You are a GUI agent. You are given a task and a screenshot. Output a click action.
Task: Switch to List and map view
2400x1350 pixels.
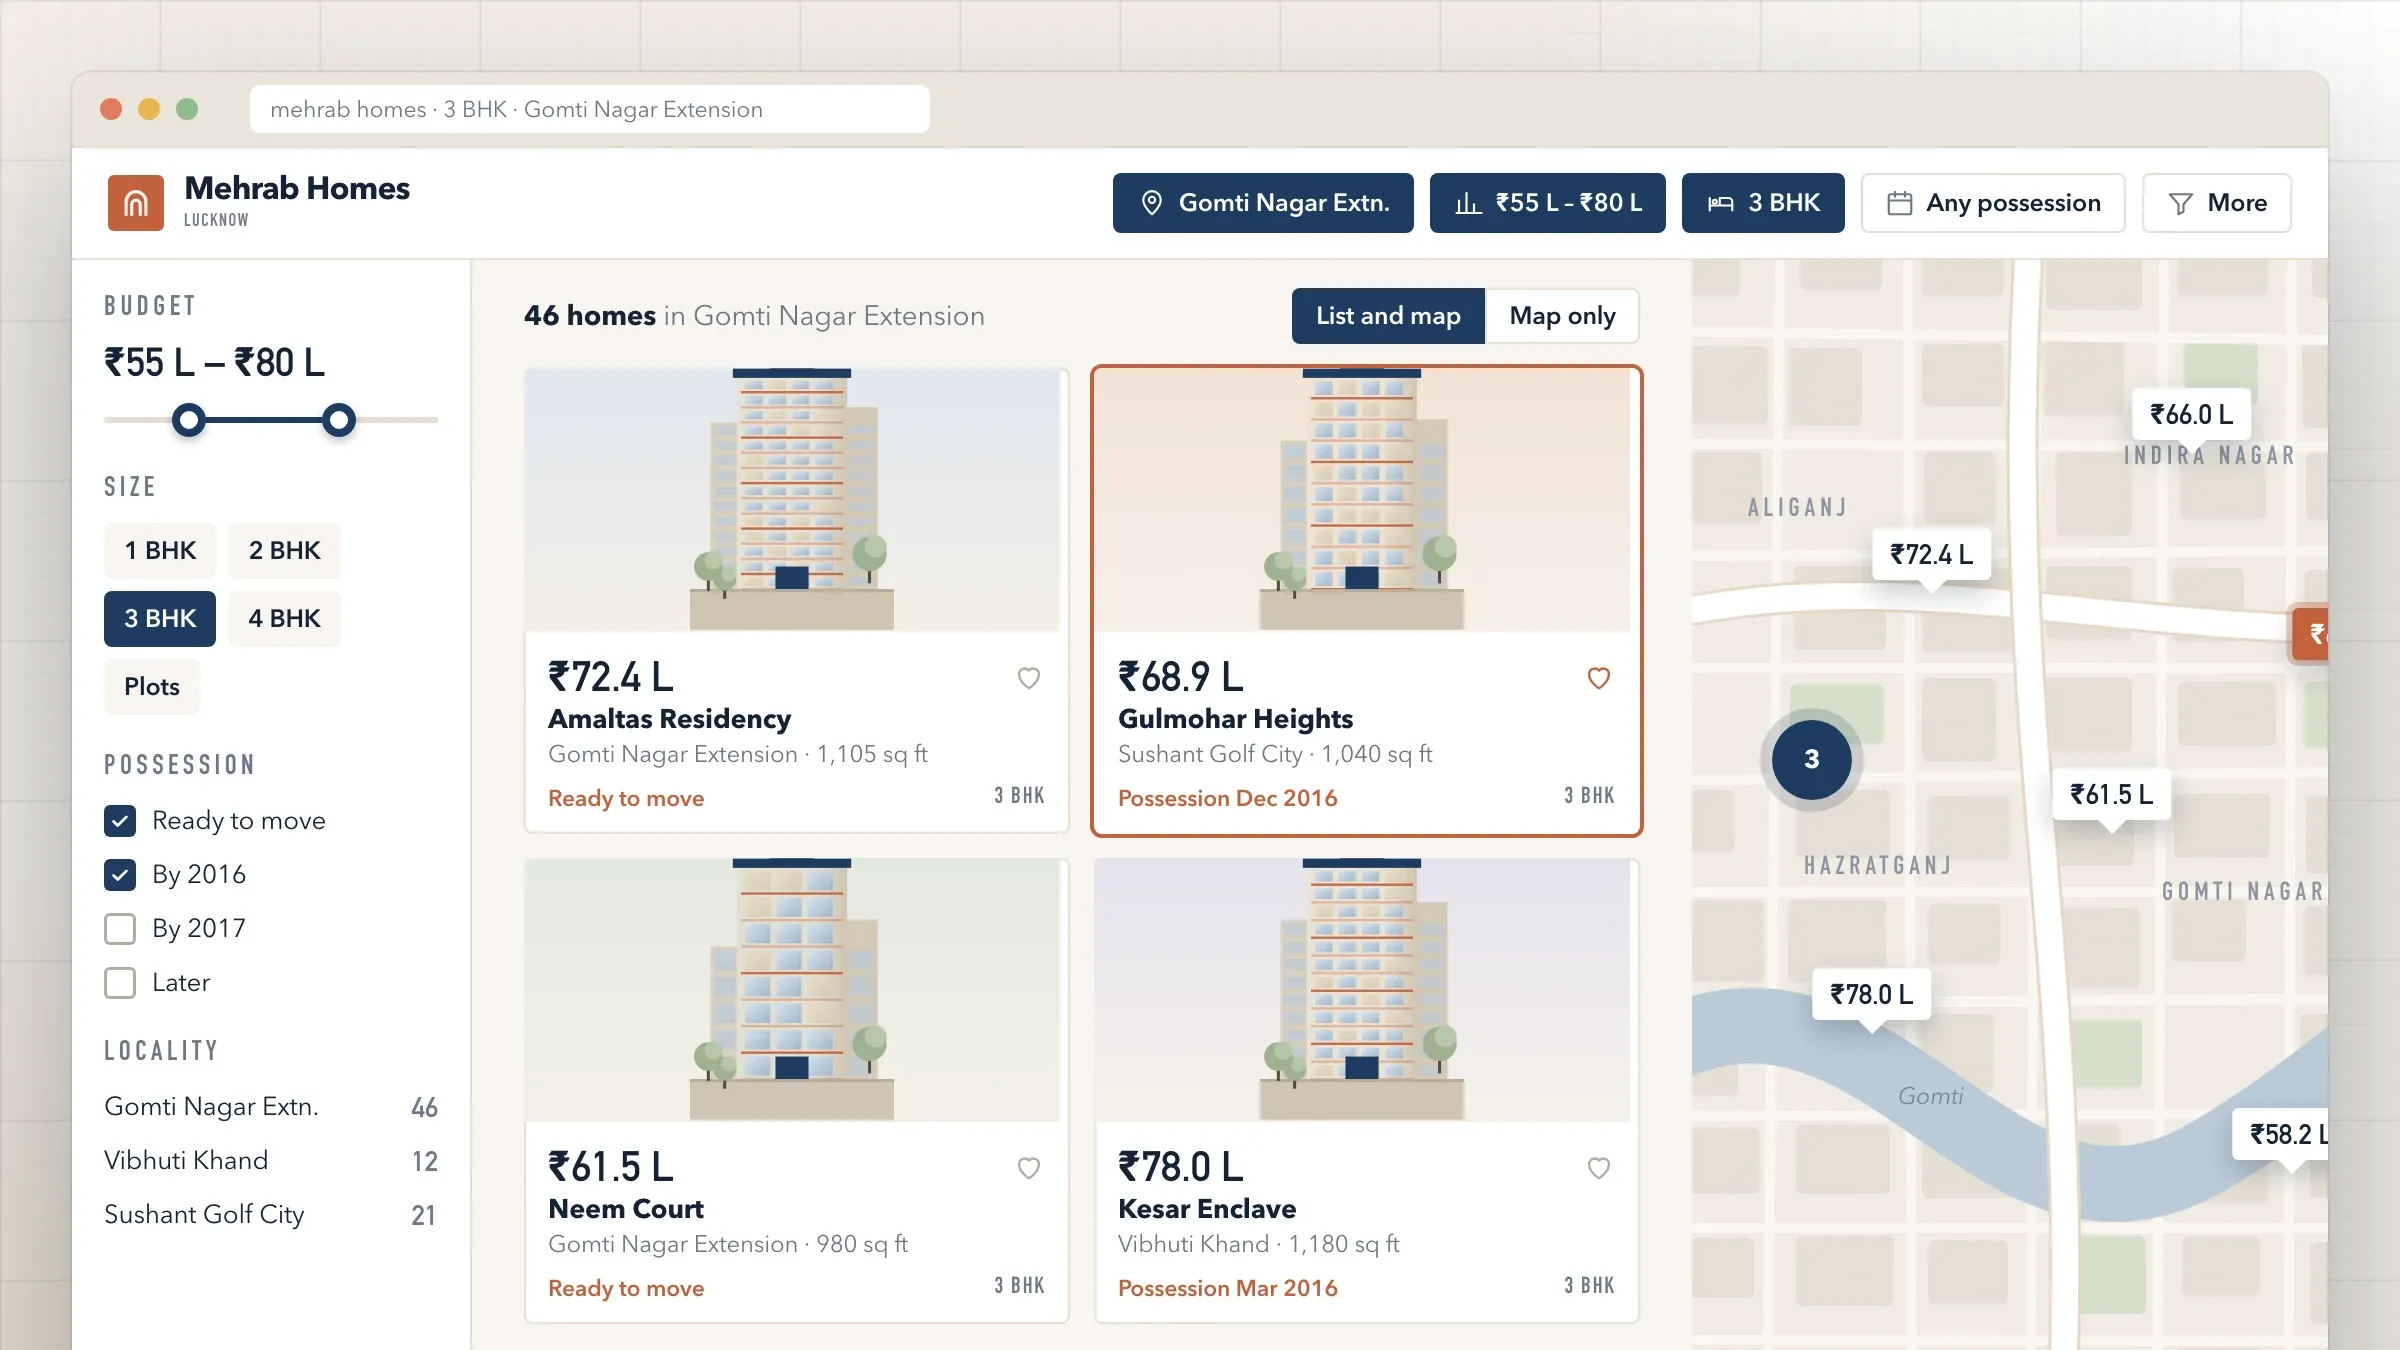tap(1388, 316)
